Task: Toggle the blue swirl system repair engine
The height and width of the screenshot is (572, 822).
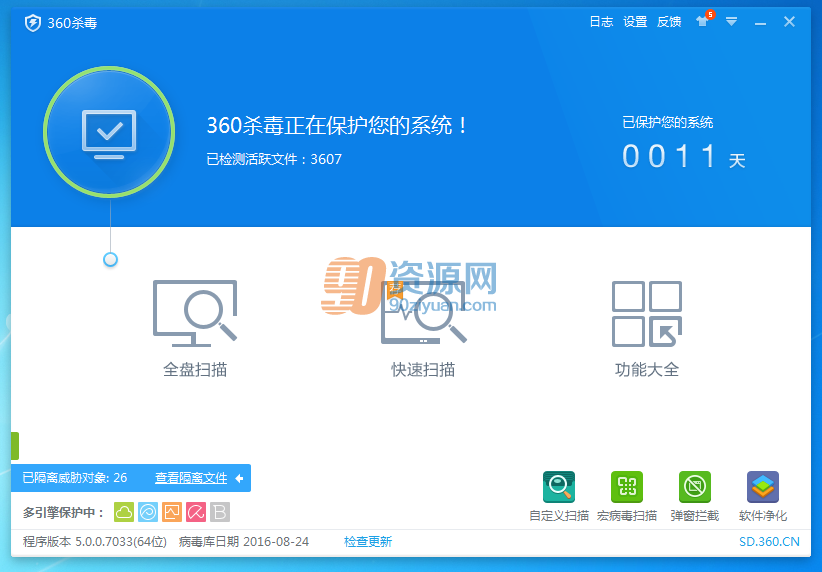Action: pos(148,512)
